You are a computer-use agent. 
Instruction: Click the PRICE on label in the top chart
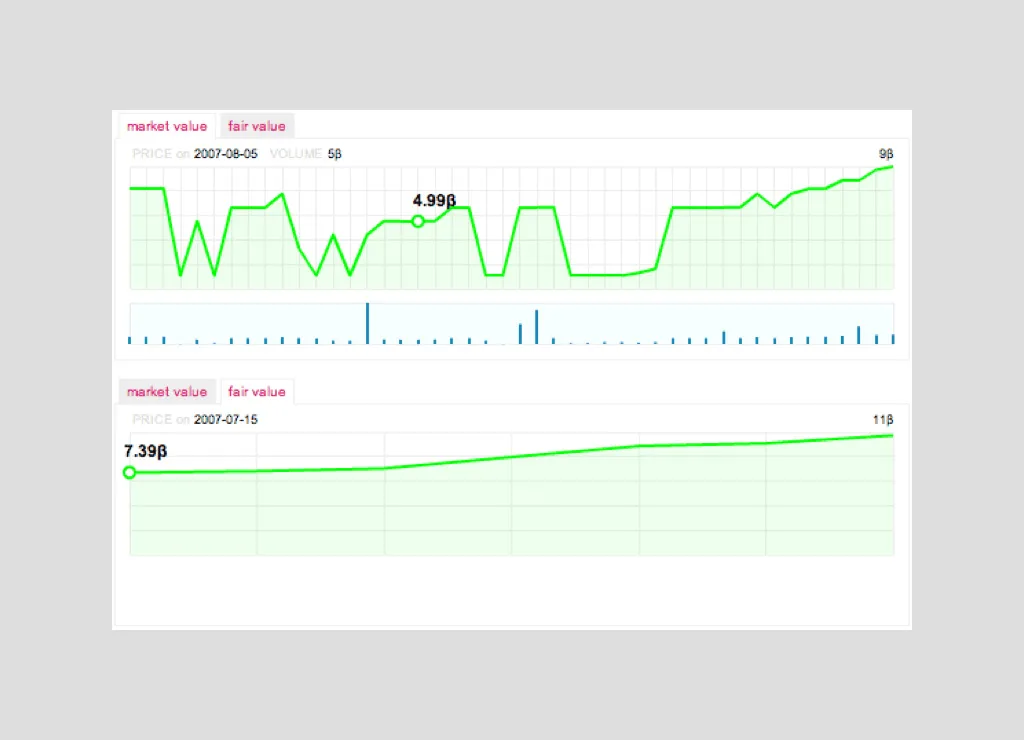(160, 154)
